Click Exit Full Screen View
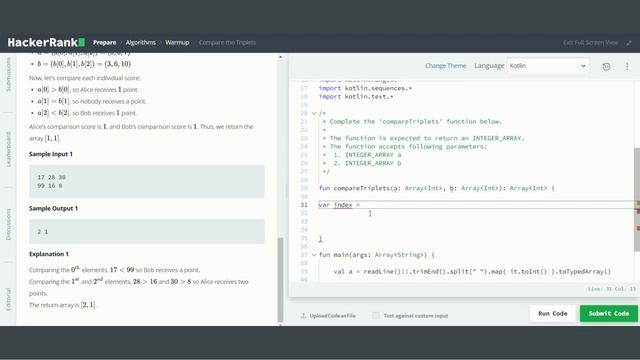The width and height of the screenshot is (640, 360). click(591, 42)
